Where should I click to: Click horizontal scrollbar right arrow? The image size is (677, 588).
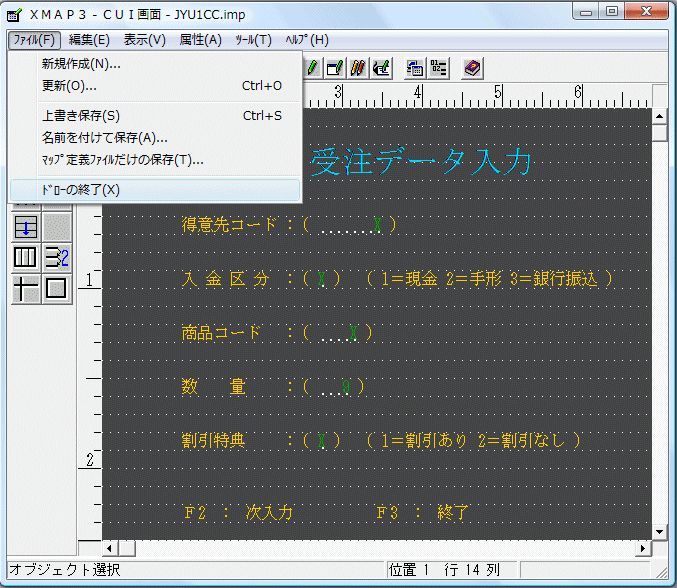point(643,548)
